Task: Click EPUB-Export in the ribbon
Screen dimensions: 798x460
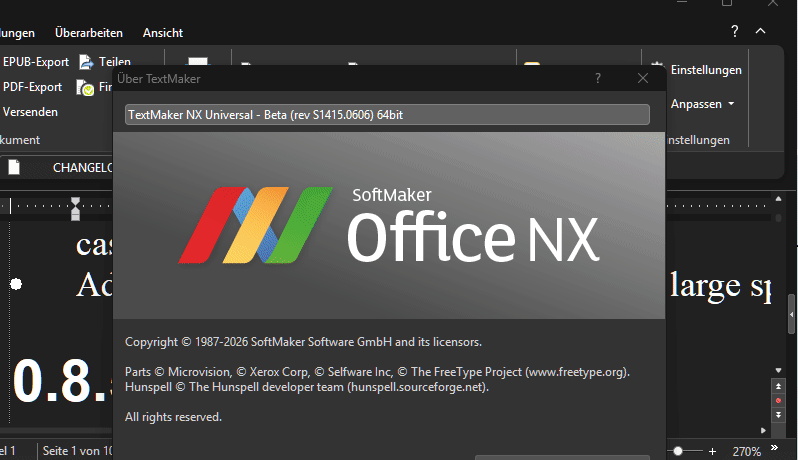Action: [x=36, y=62]
